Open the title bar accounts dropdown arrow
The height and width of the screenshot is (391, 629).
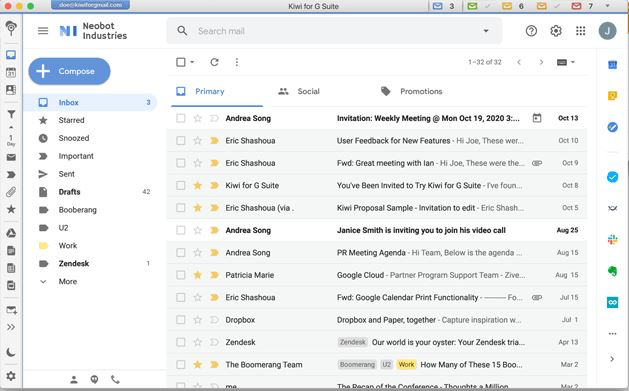coord(607,6)
